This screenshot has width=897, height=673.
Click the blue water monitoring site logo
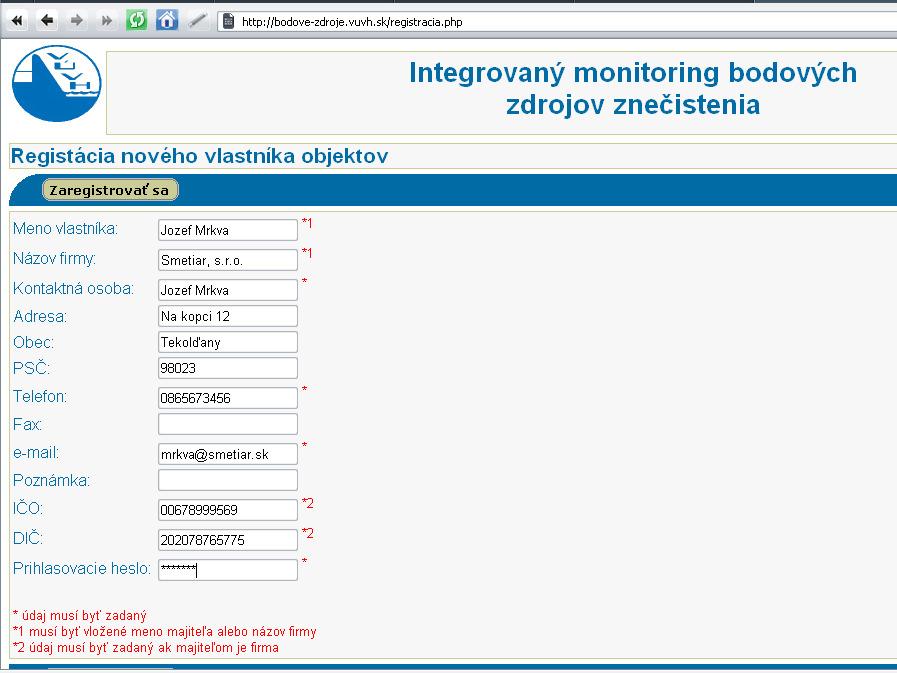[57, 84]
